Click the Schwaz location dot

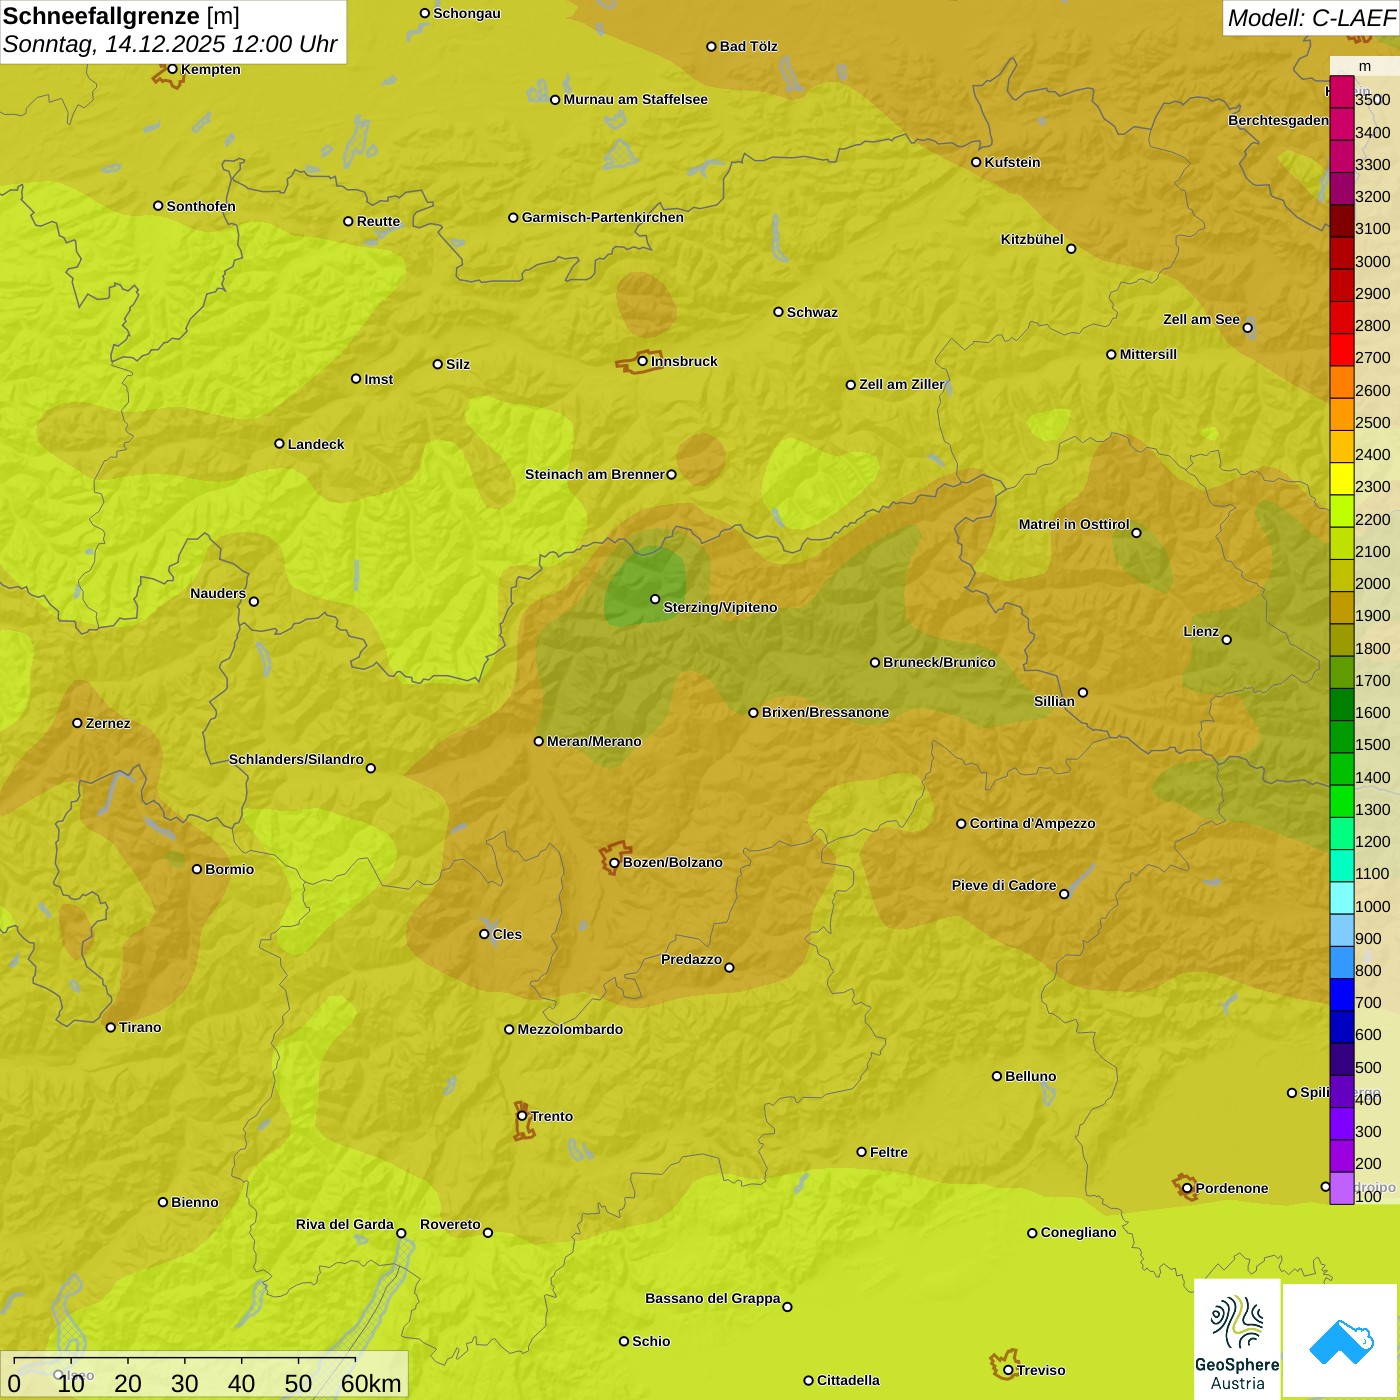click(x=778, y=312)
